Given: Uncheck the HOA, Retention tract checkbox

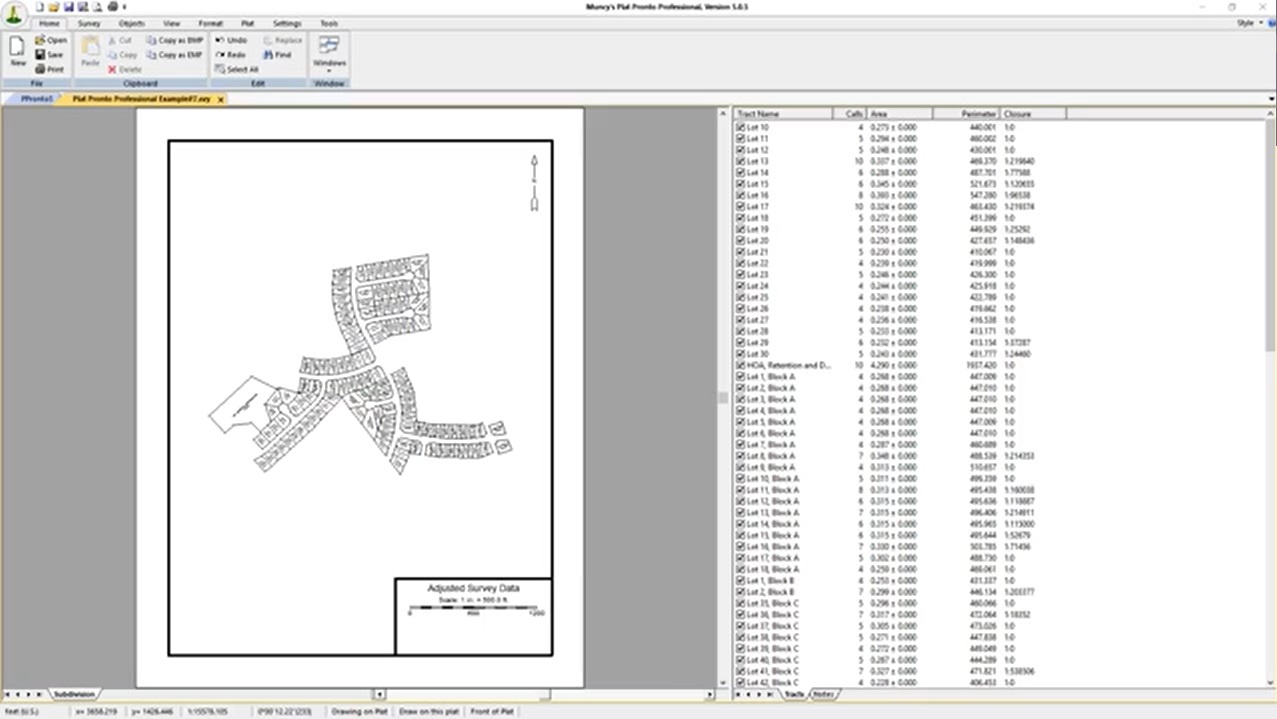Looking at the screenshot, I should tap(740, 366).
